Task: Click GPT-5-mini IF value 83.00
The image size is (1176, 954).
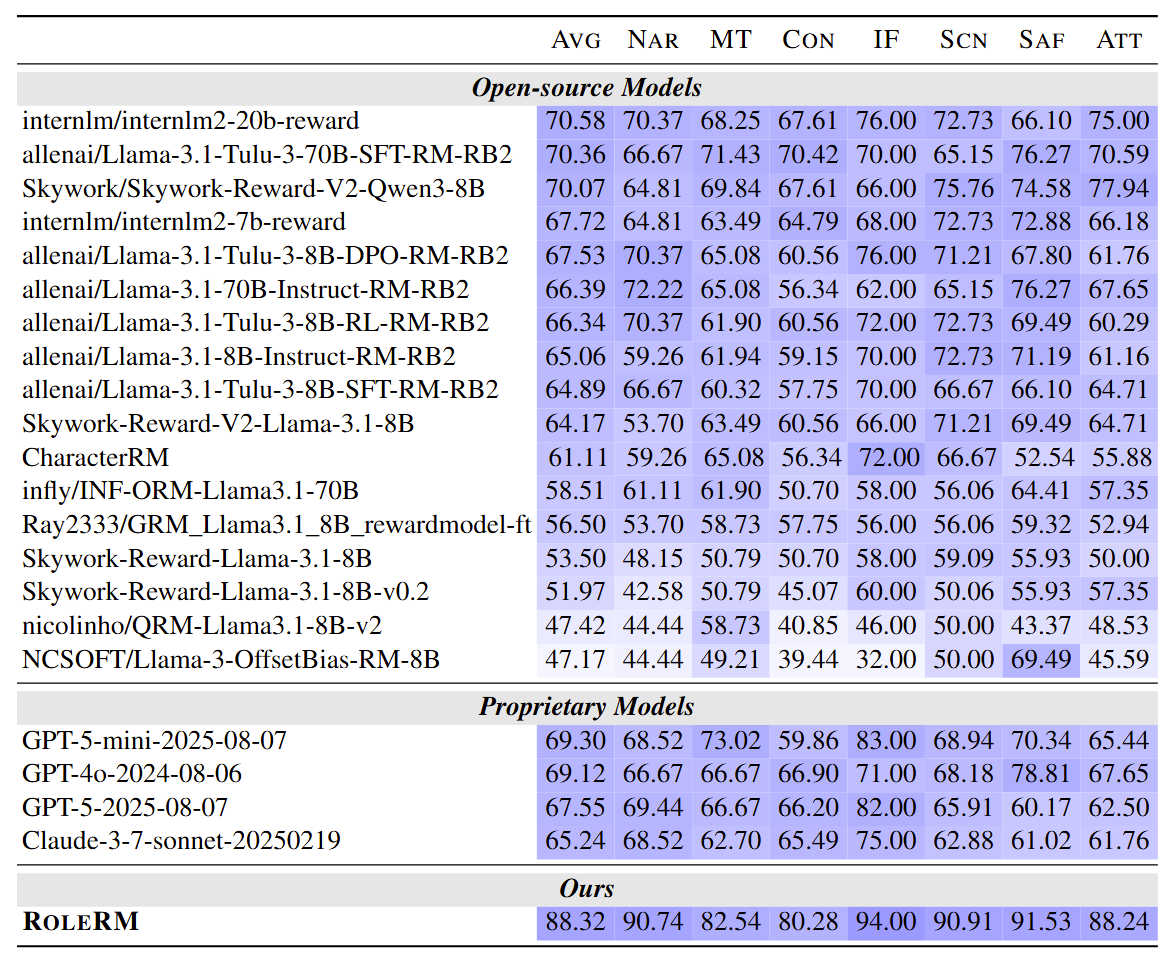Action: (886, 741)
